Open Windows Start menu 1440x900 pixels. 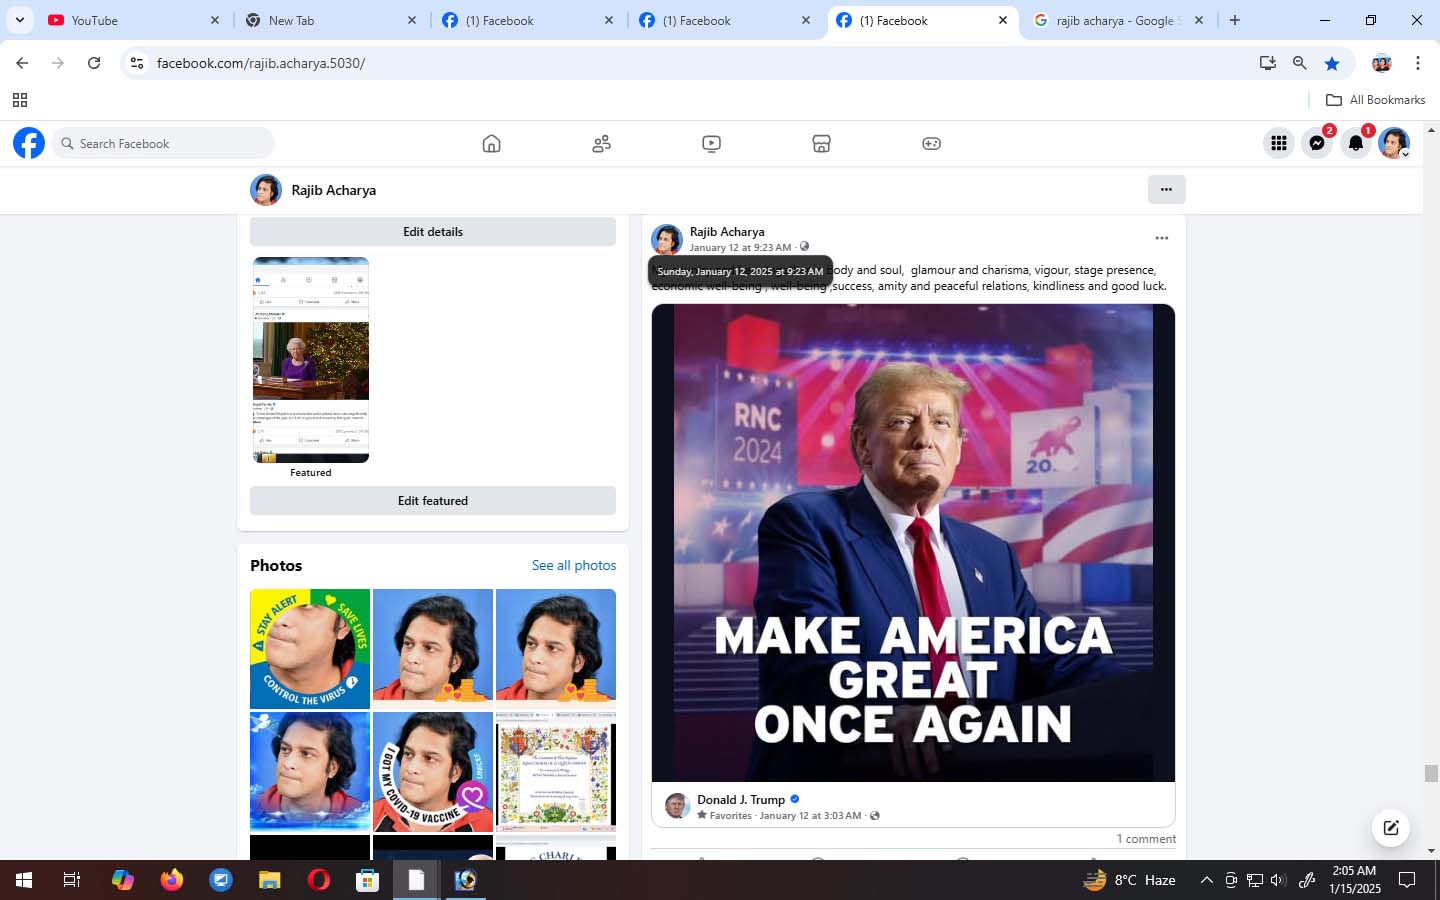coord(24,880)
